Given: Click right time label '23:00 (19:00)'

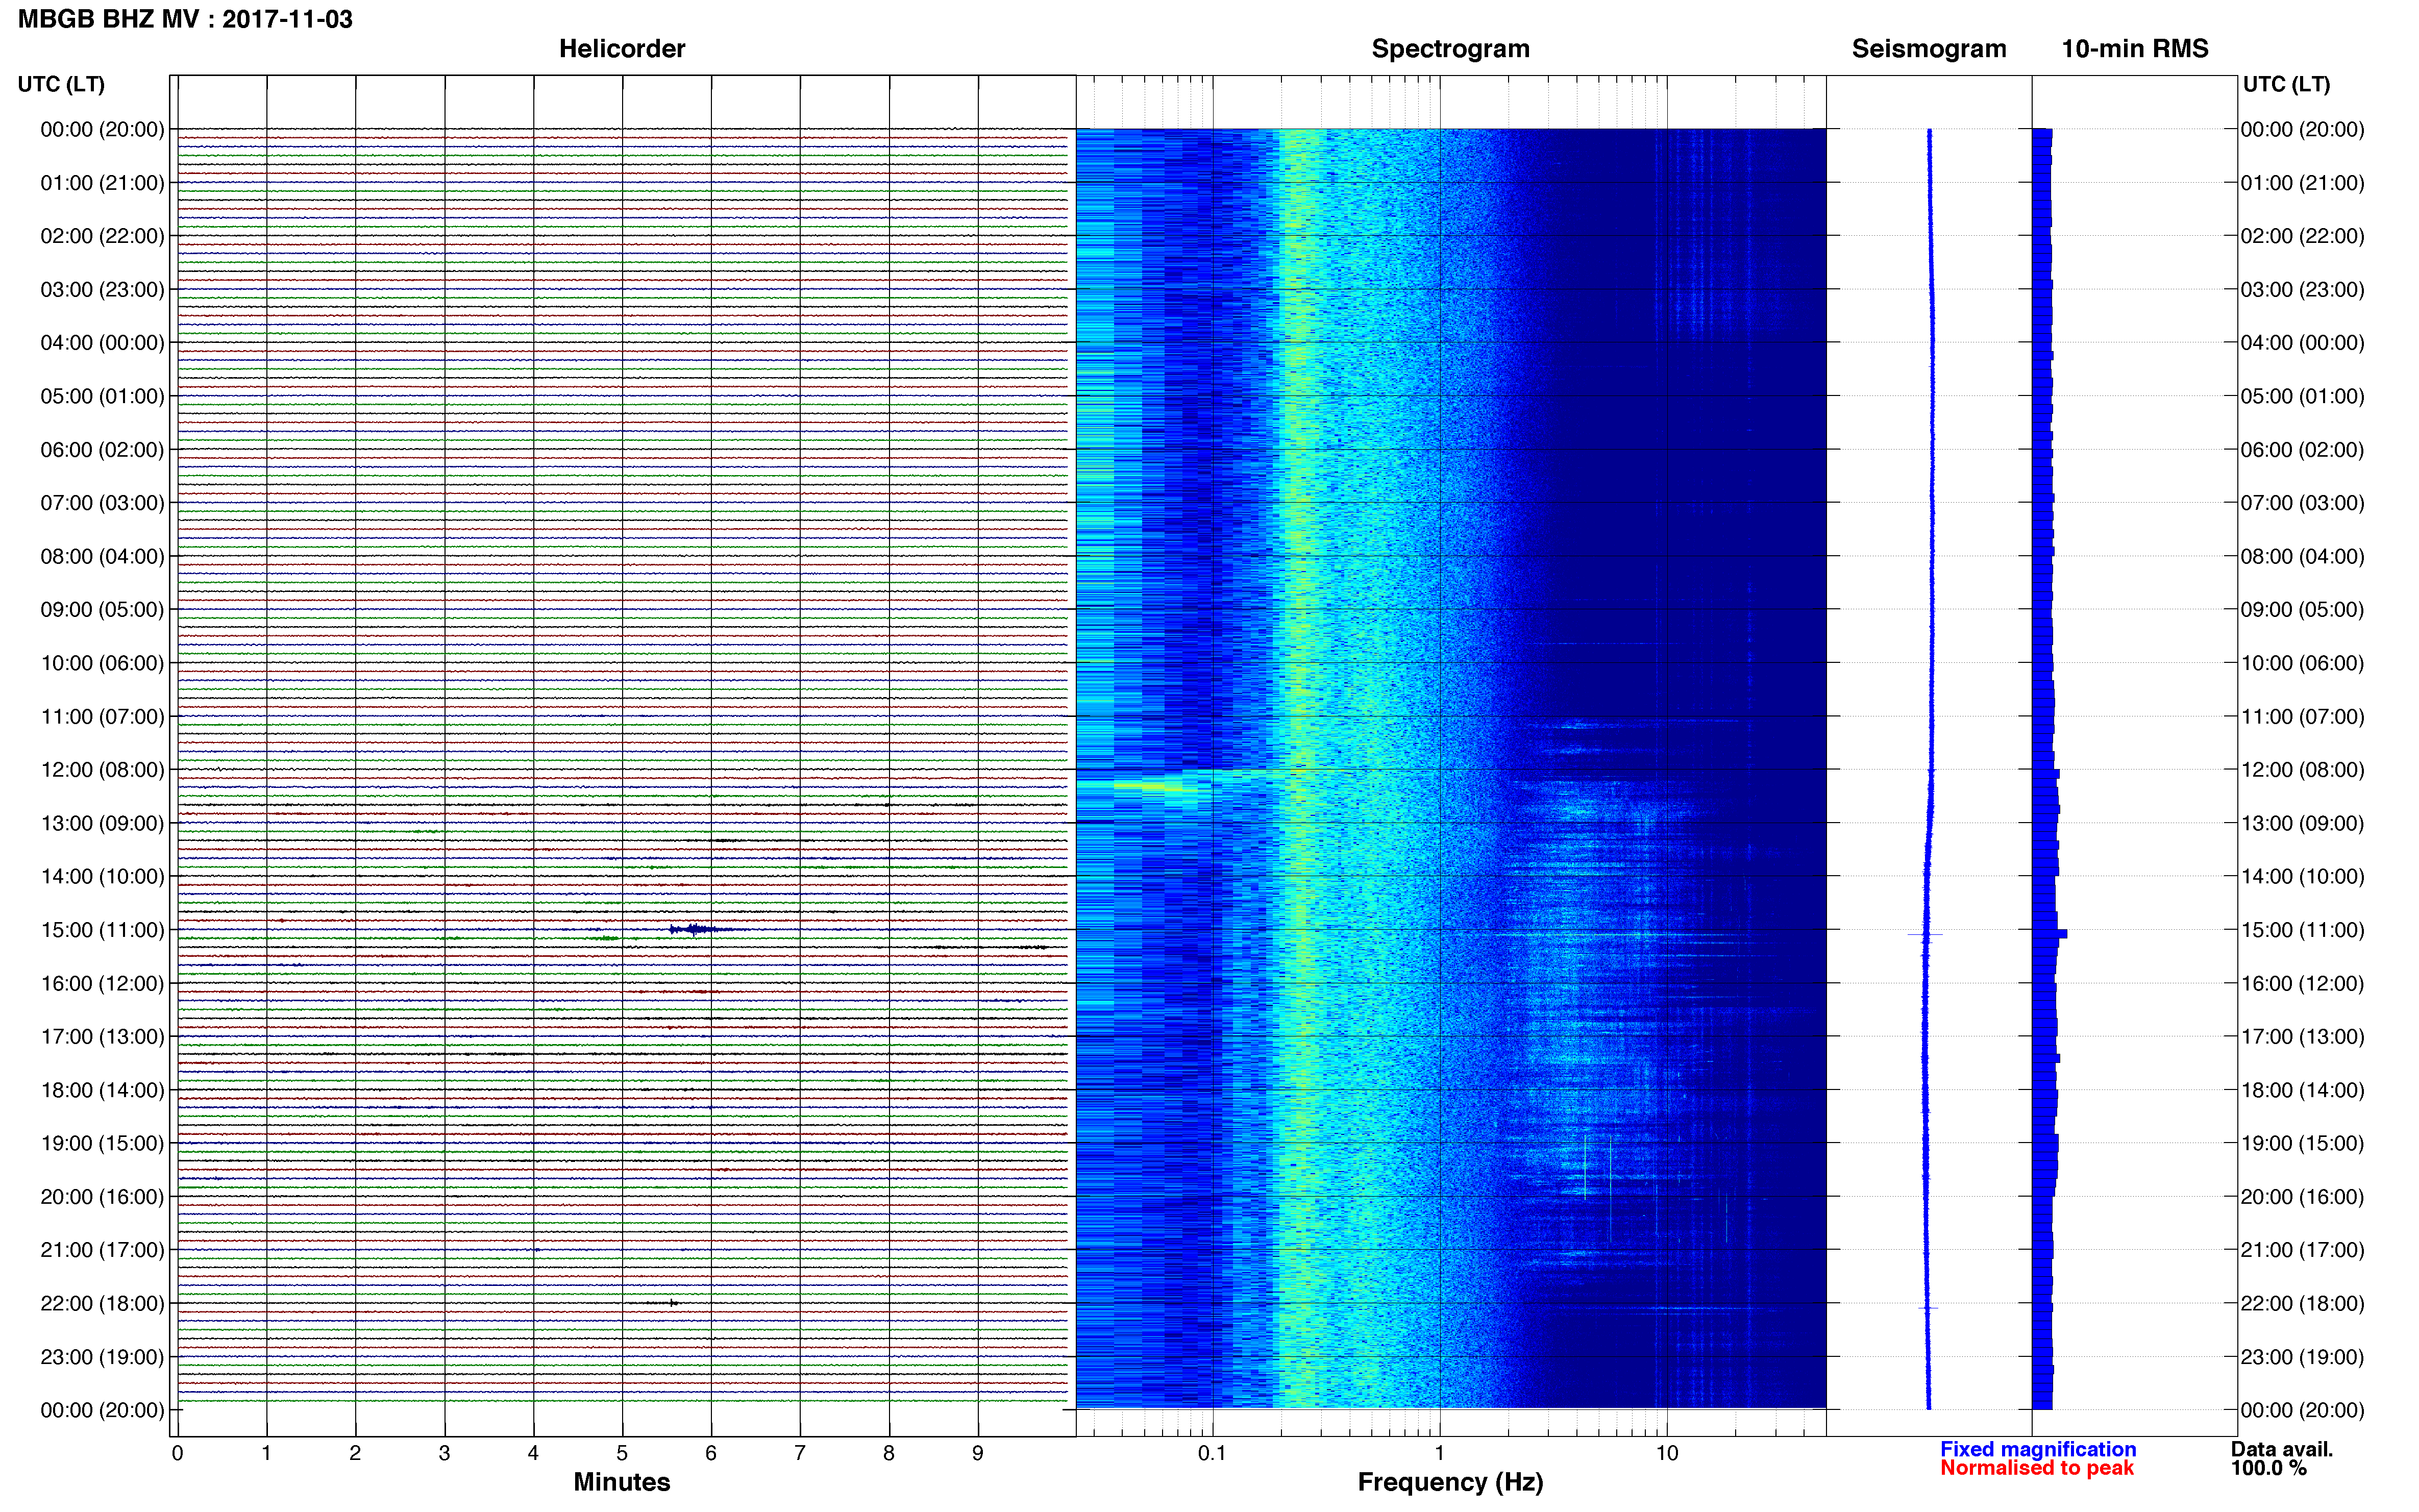Looking at the screenshot, I should [2302, 1357].
